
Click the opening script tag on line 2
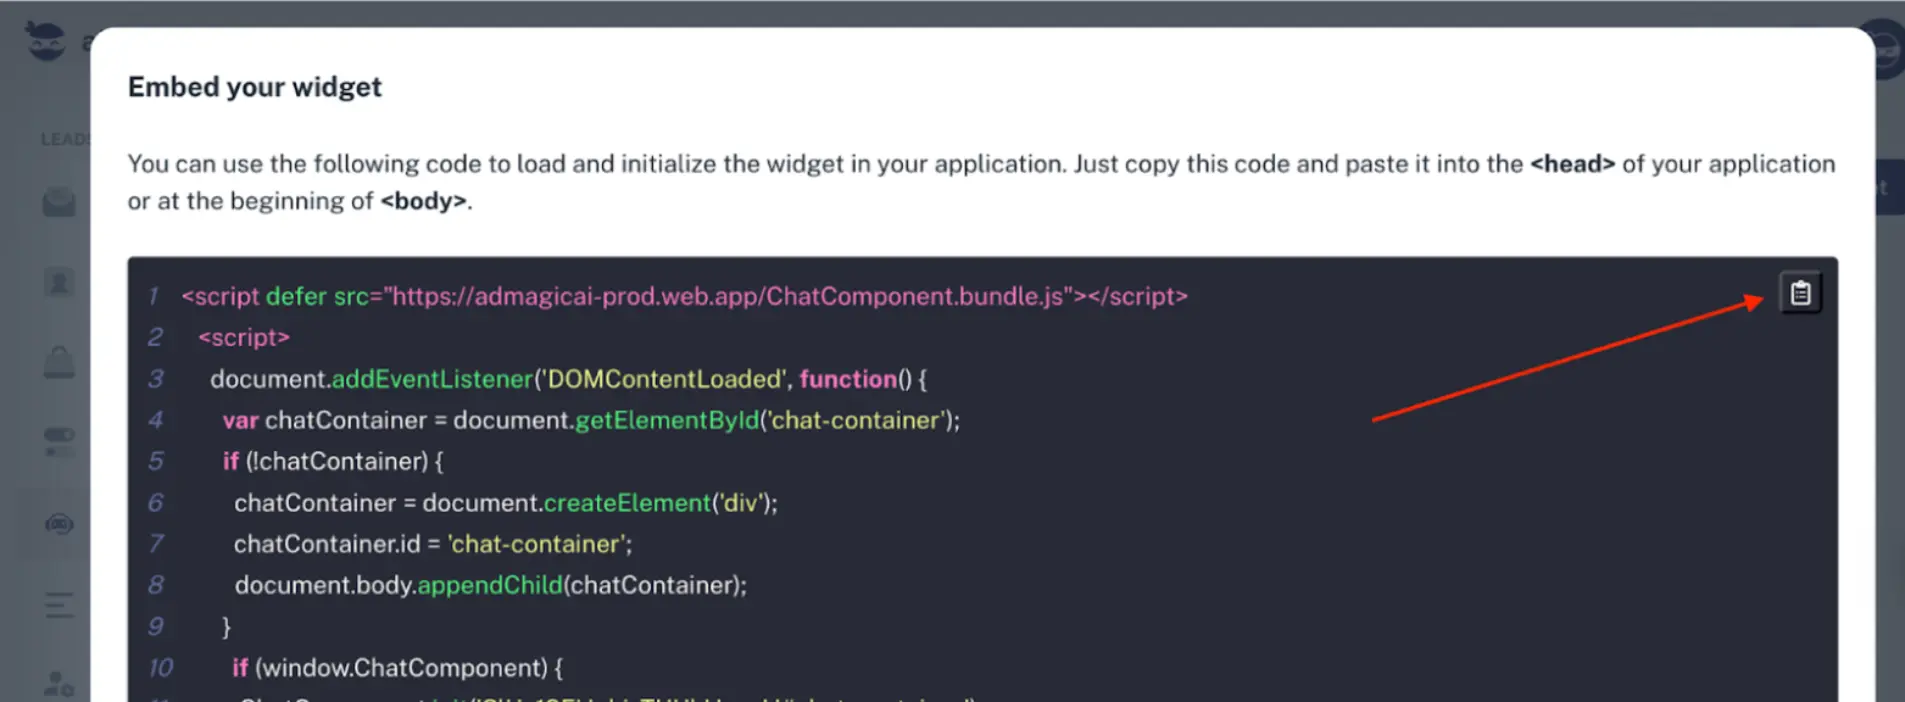pyautogui.click(x=244, y=338)
